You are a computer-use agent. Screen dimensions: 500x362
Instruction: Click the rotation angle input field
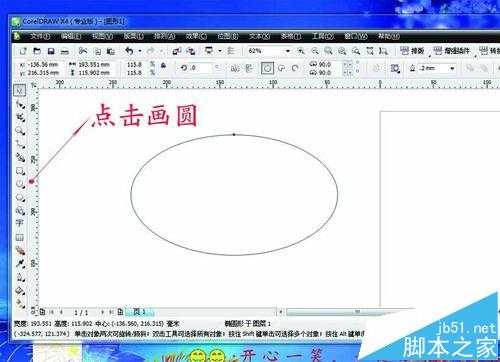200,68
